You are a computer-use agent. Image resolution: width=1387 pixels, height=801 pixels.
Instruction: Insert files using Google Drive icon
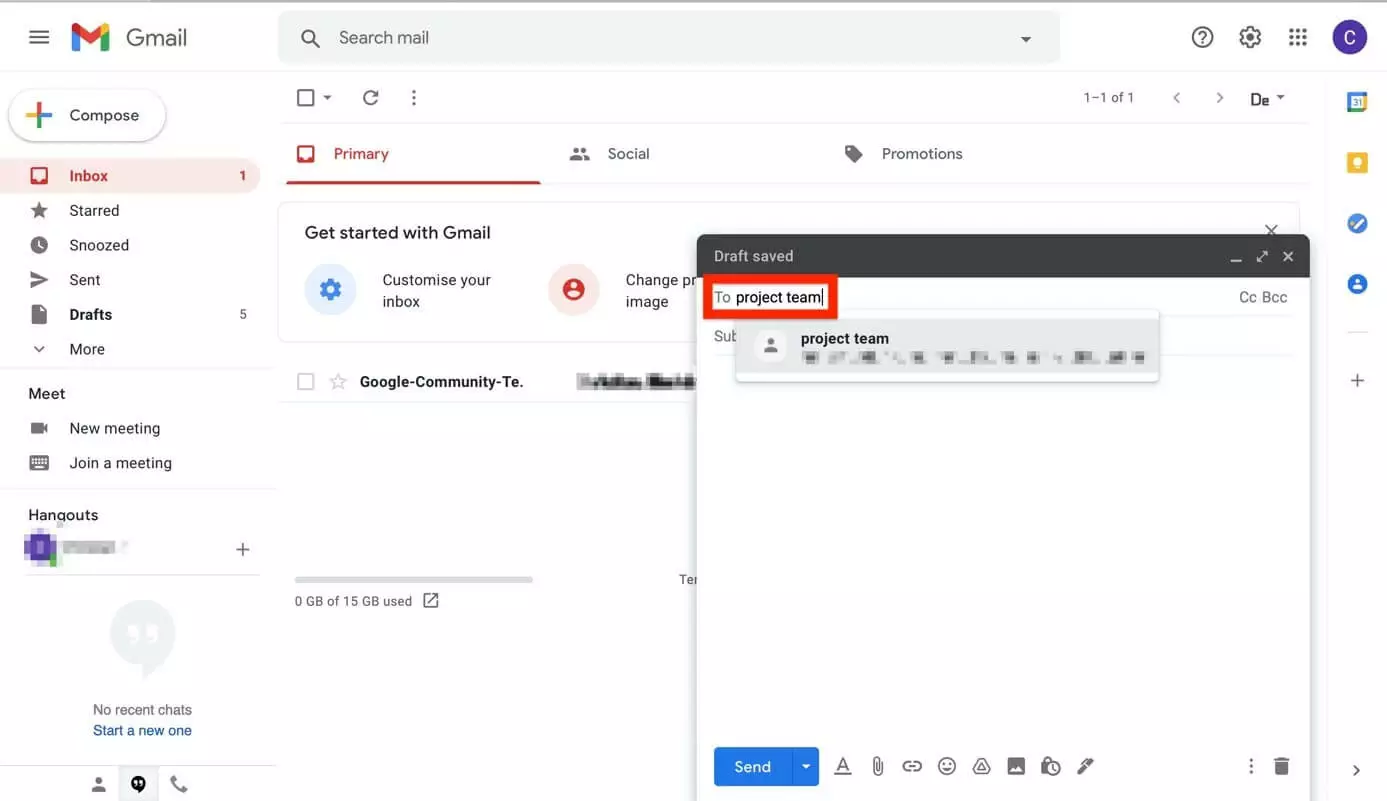tap(982, 766)
